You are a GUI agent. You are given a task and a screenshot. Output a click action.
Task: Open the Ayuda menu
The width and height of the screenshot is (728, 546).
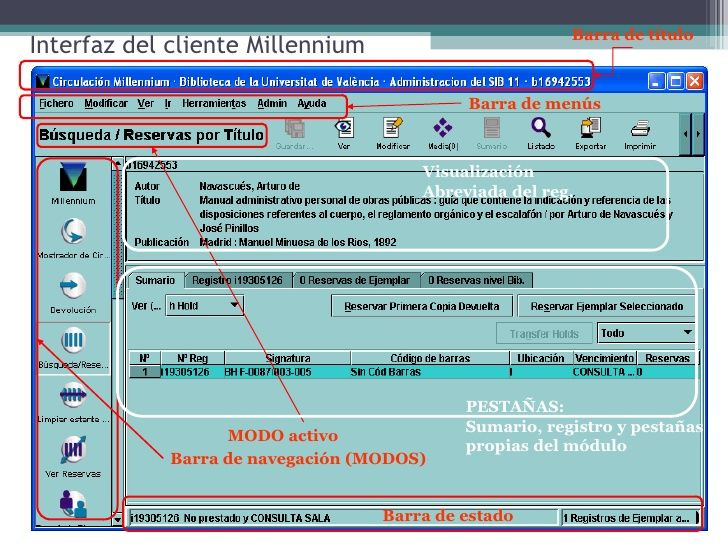312,104
